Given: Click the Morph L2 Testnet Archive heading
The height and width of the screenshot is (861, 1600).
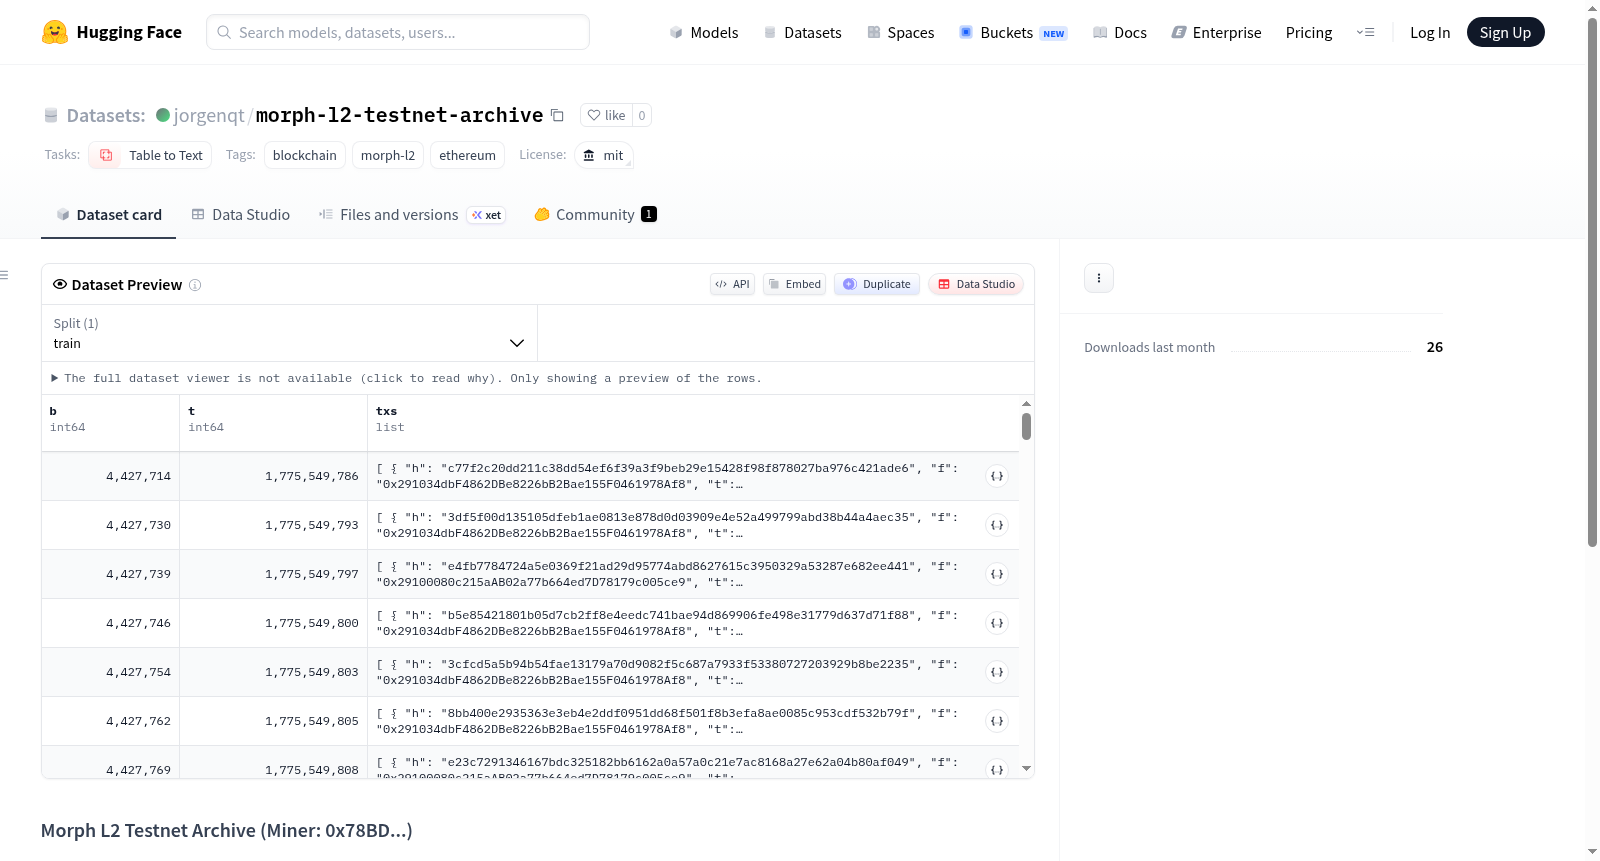Looking at the screenshot, I should click(x=227, y=831).
